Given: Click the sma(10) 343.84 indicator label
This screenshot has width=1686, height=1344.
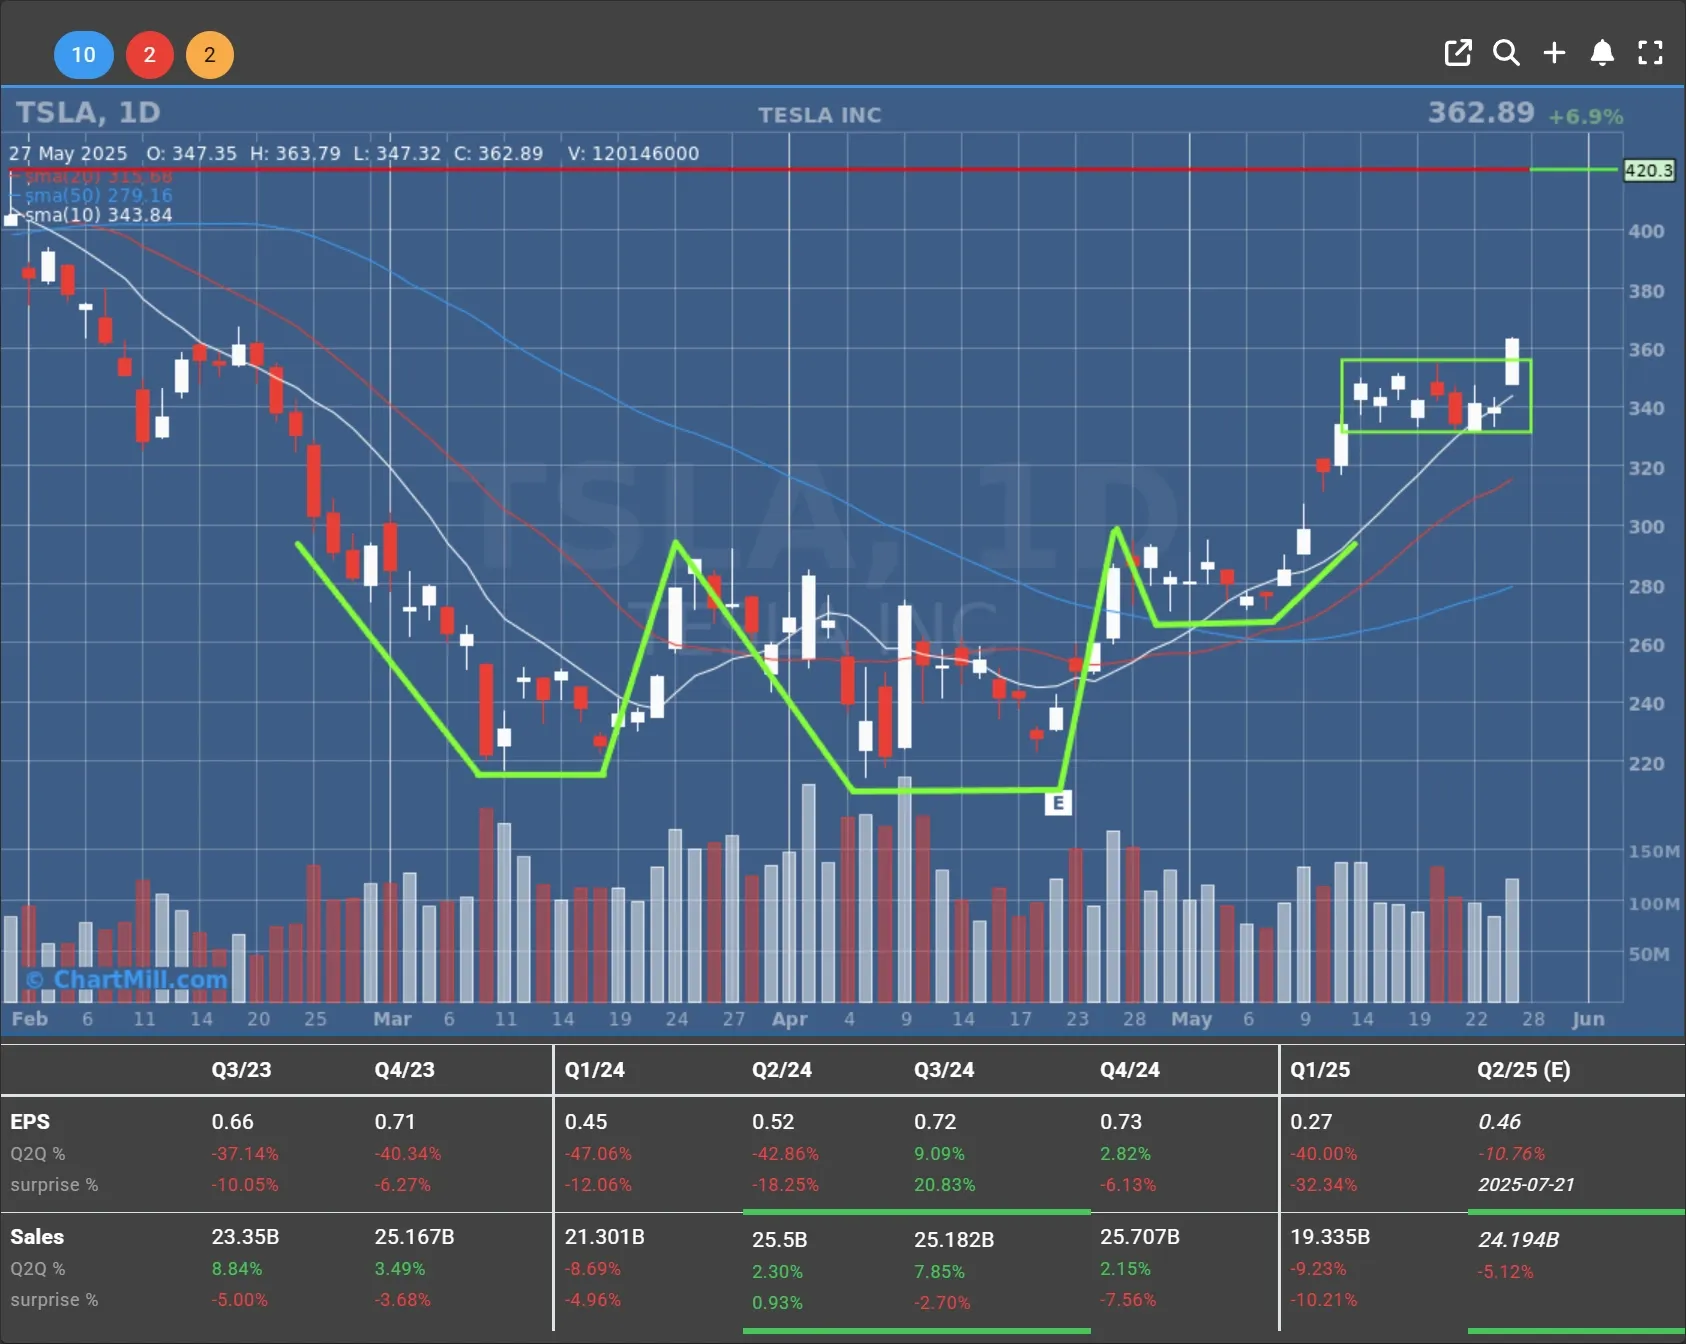Looking at the screenshot, I should pyautogui.click(x=98, y=215).
